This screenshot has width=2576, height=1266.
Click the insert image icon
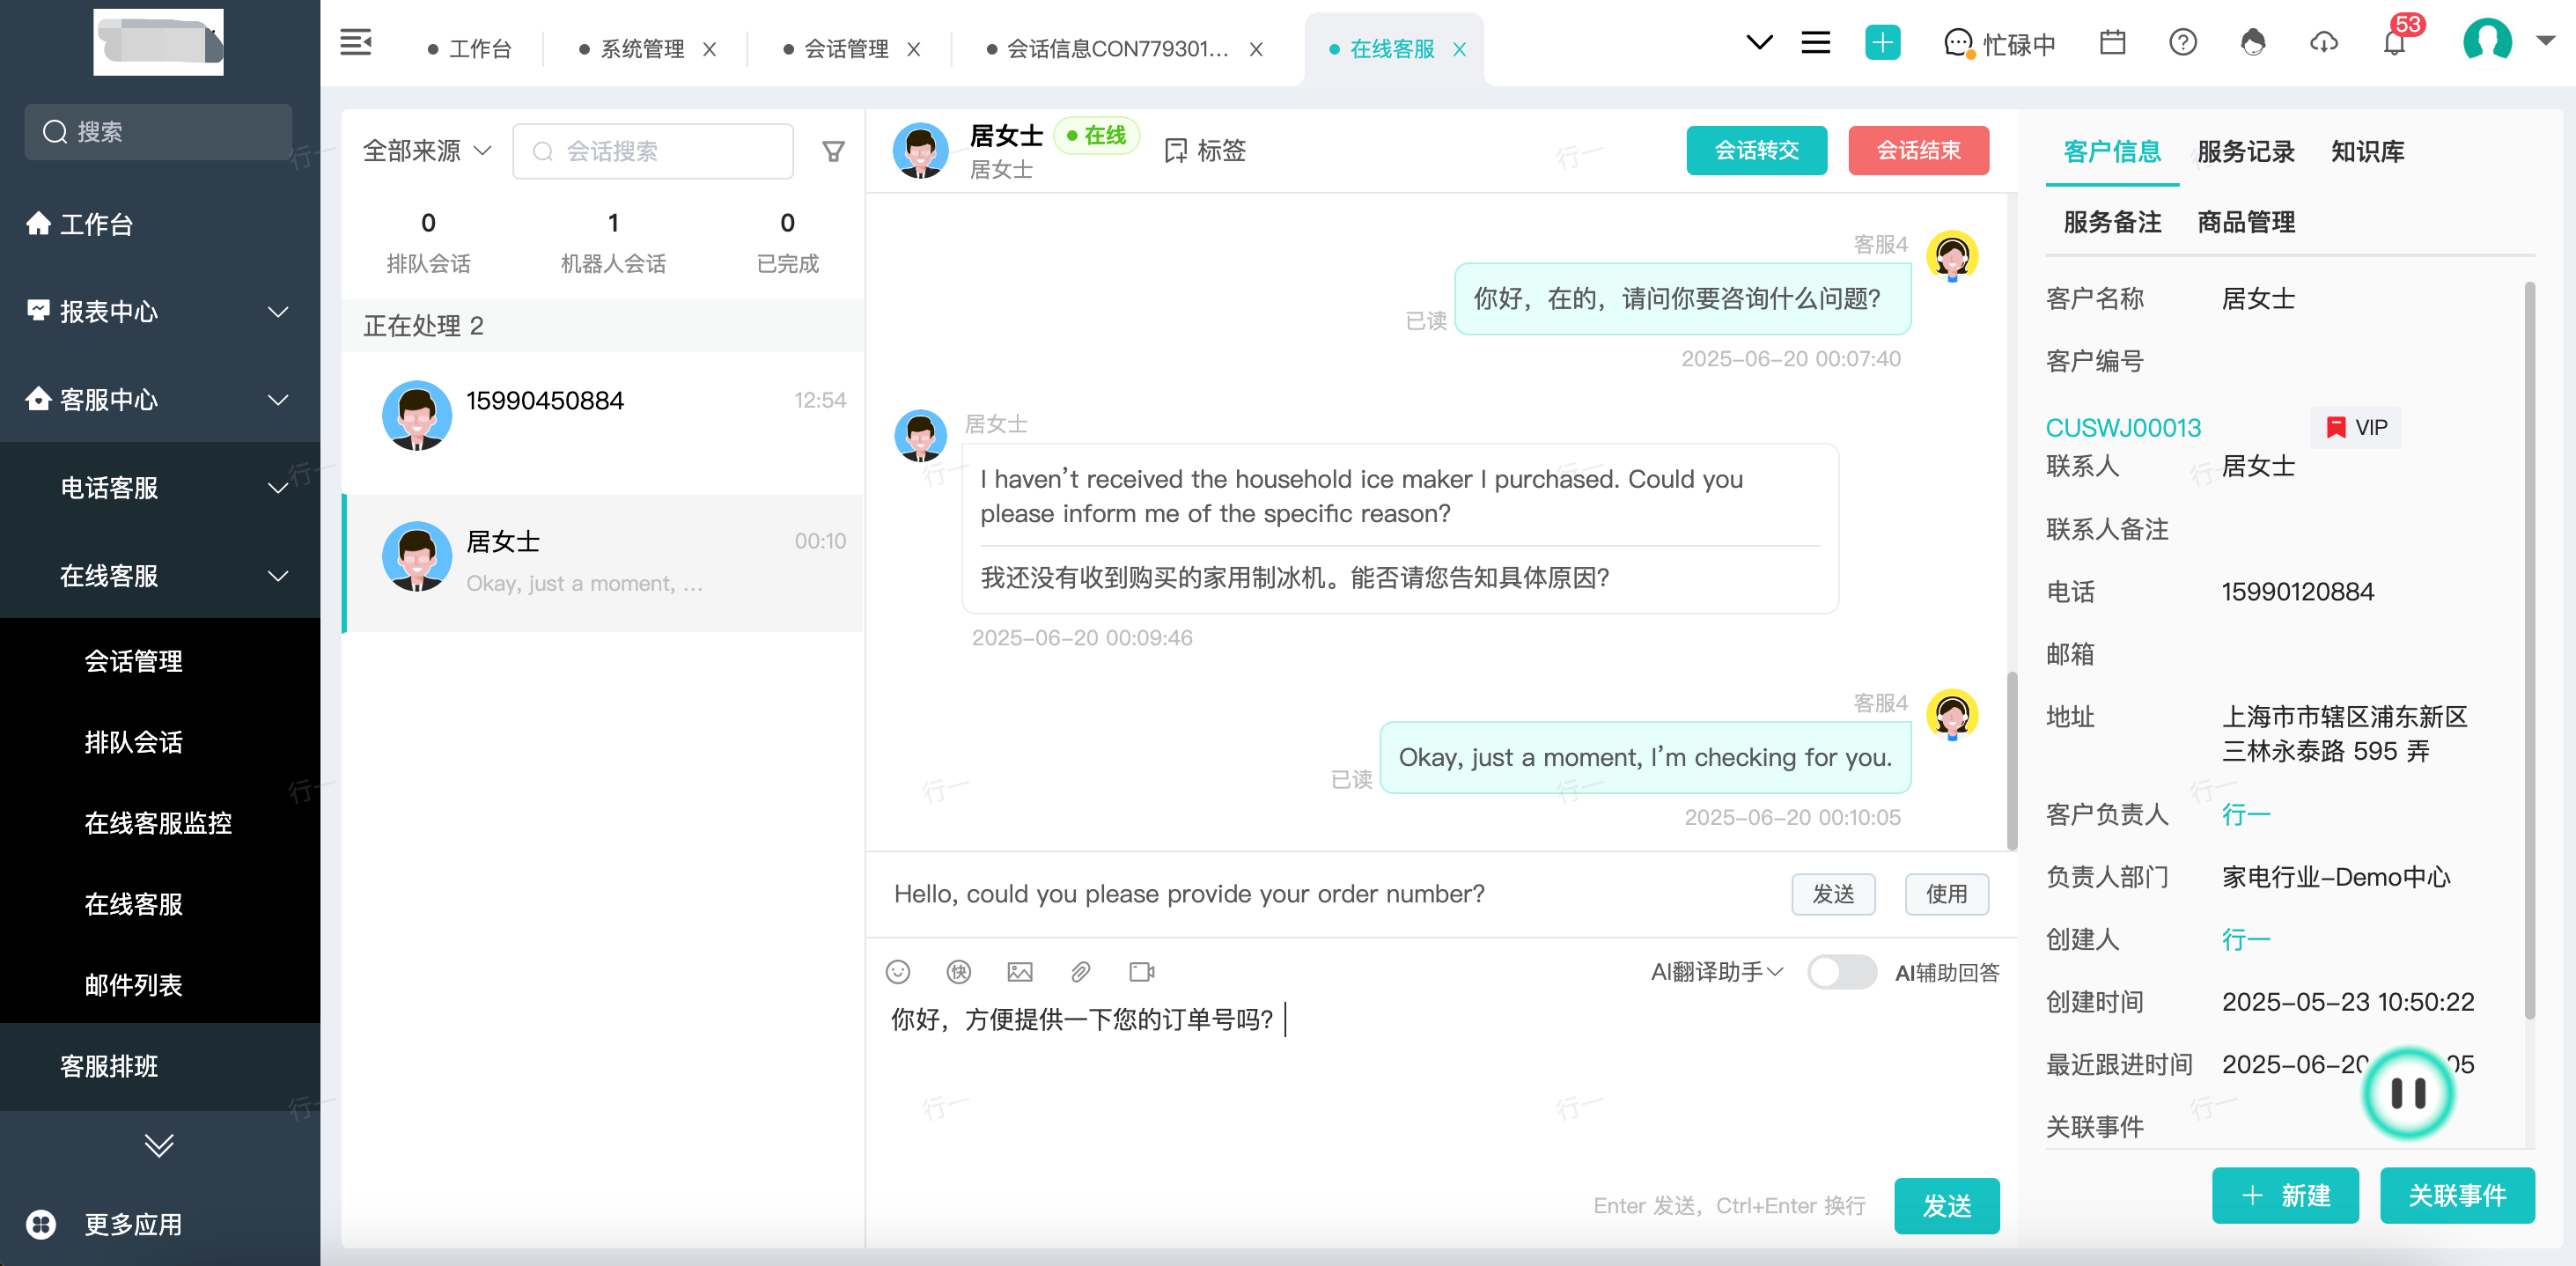(1019, 971)
